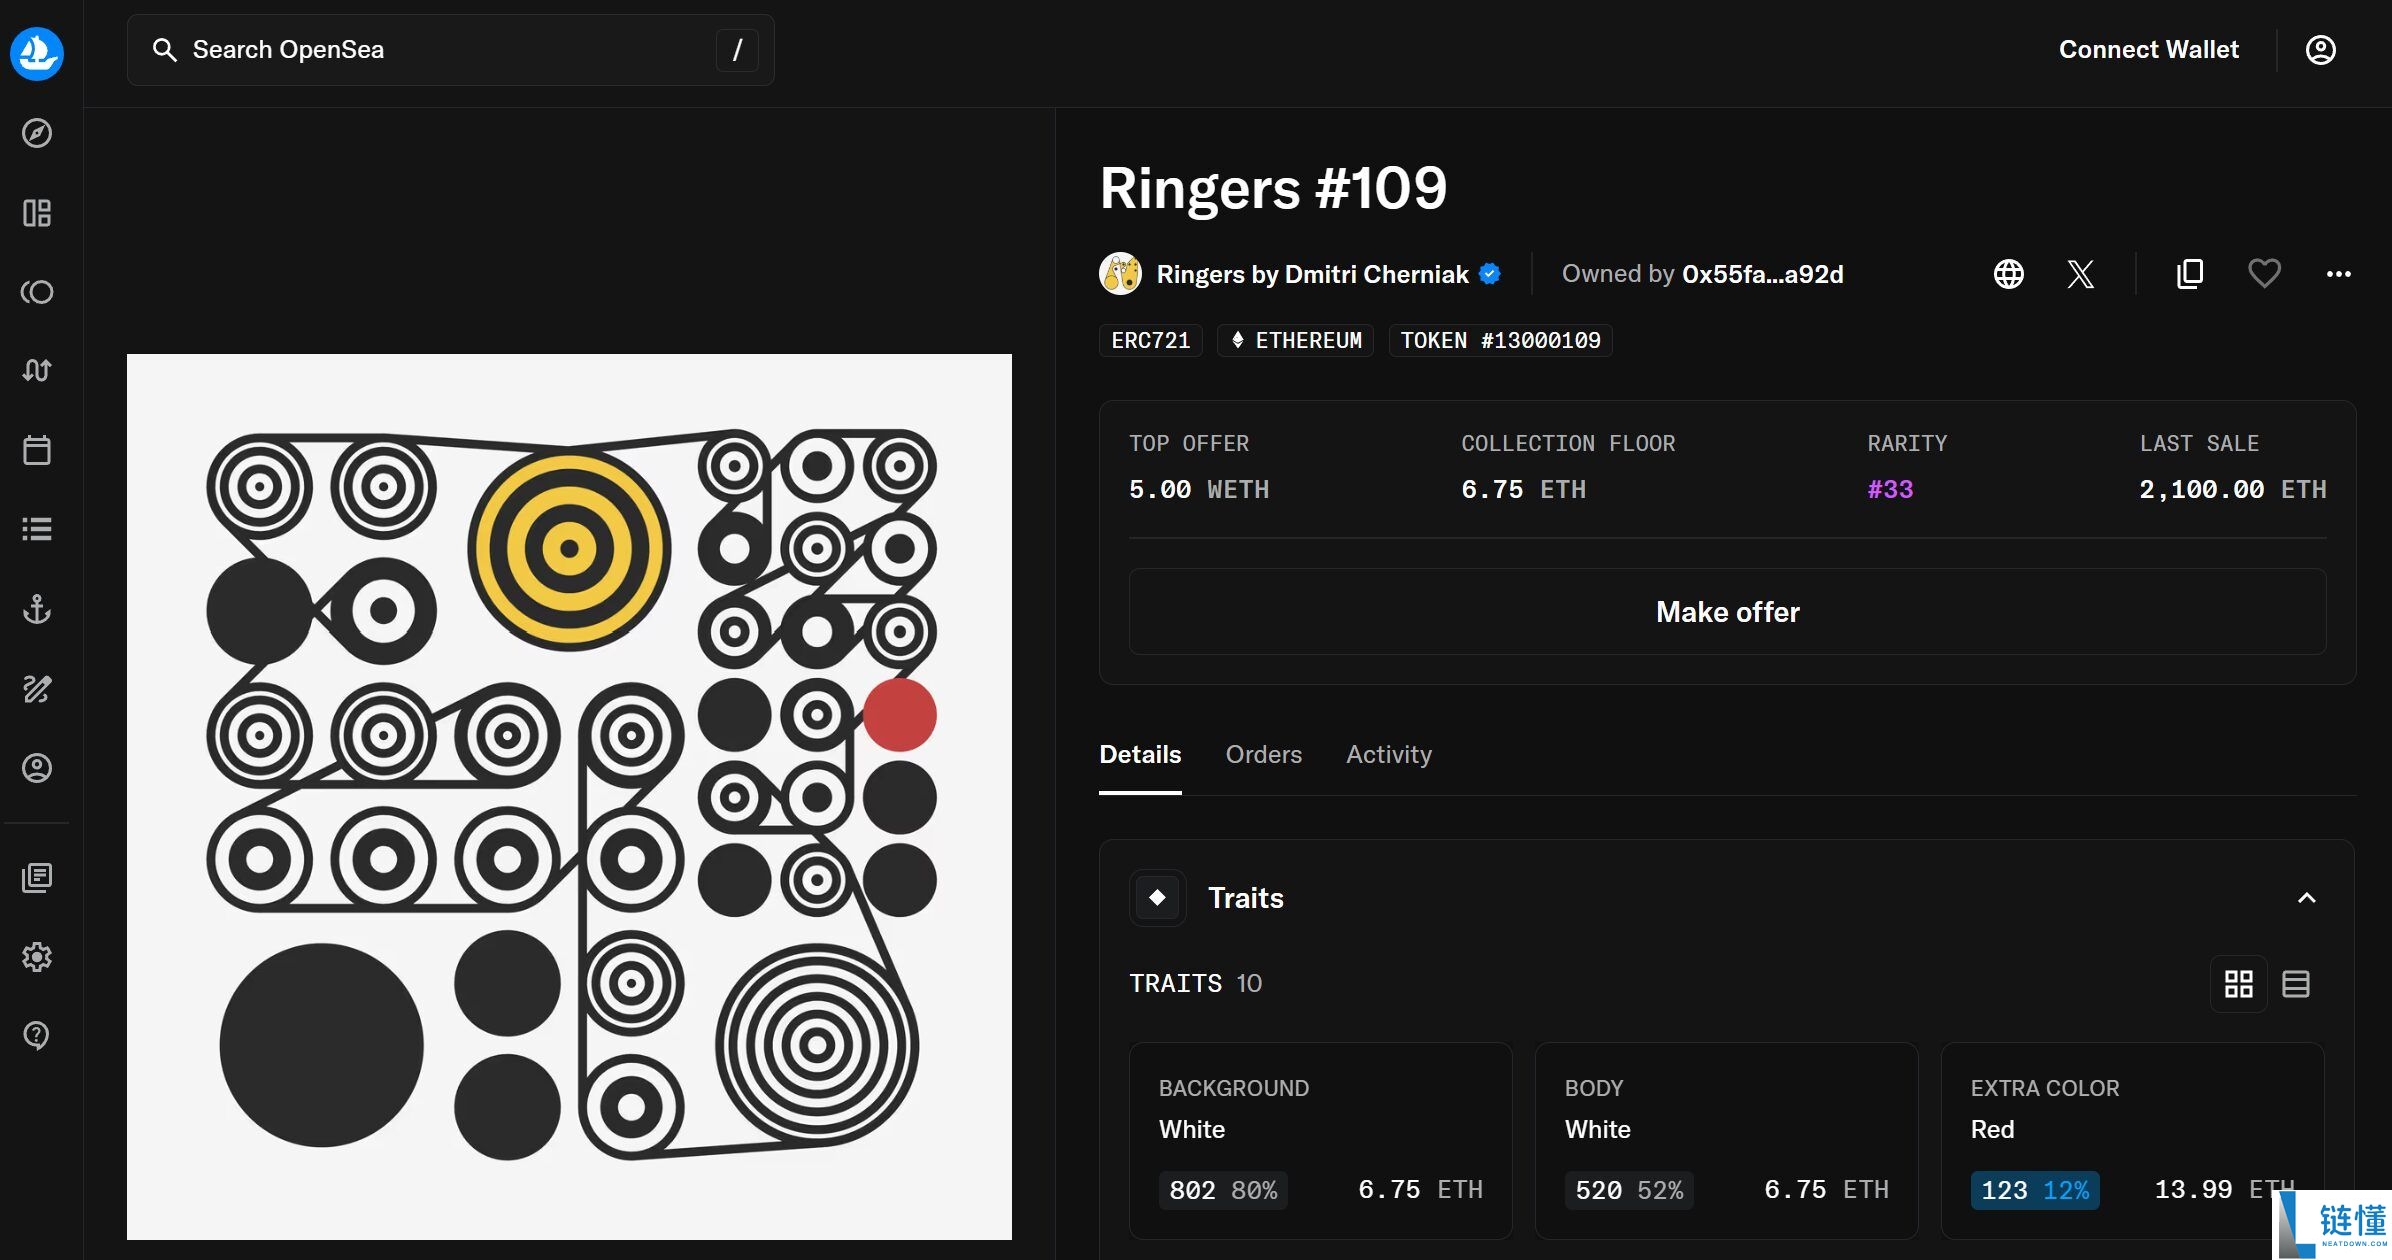
Task: Click the ERC721 token standard badge
Action: [x=1150, y=341]
